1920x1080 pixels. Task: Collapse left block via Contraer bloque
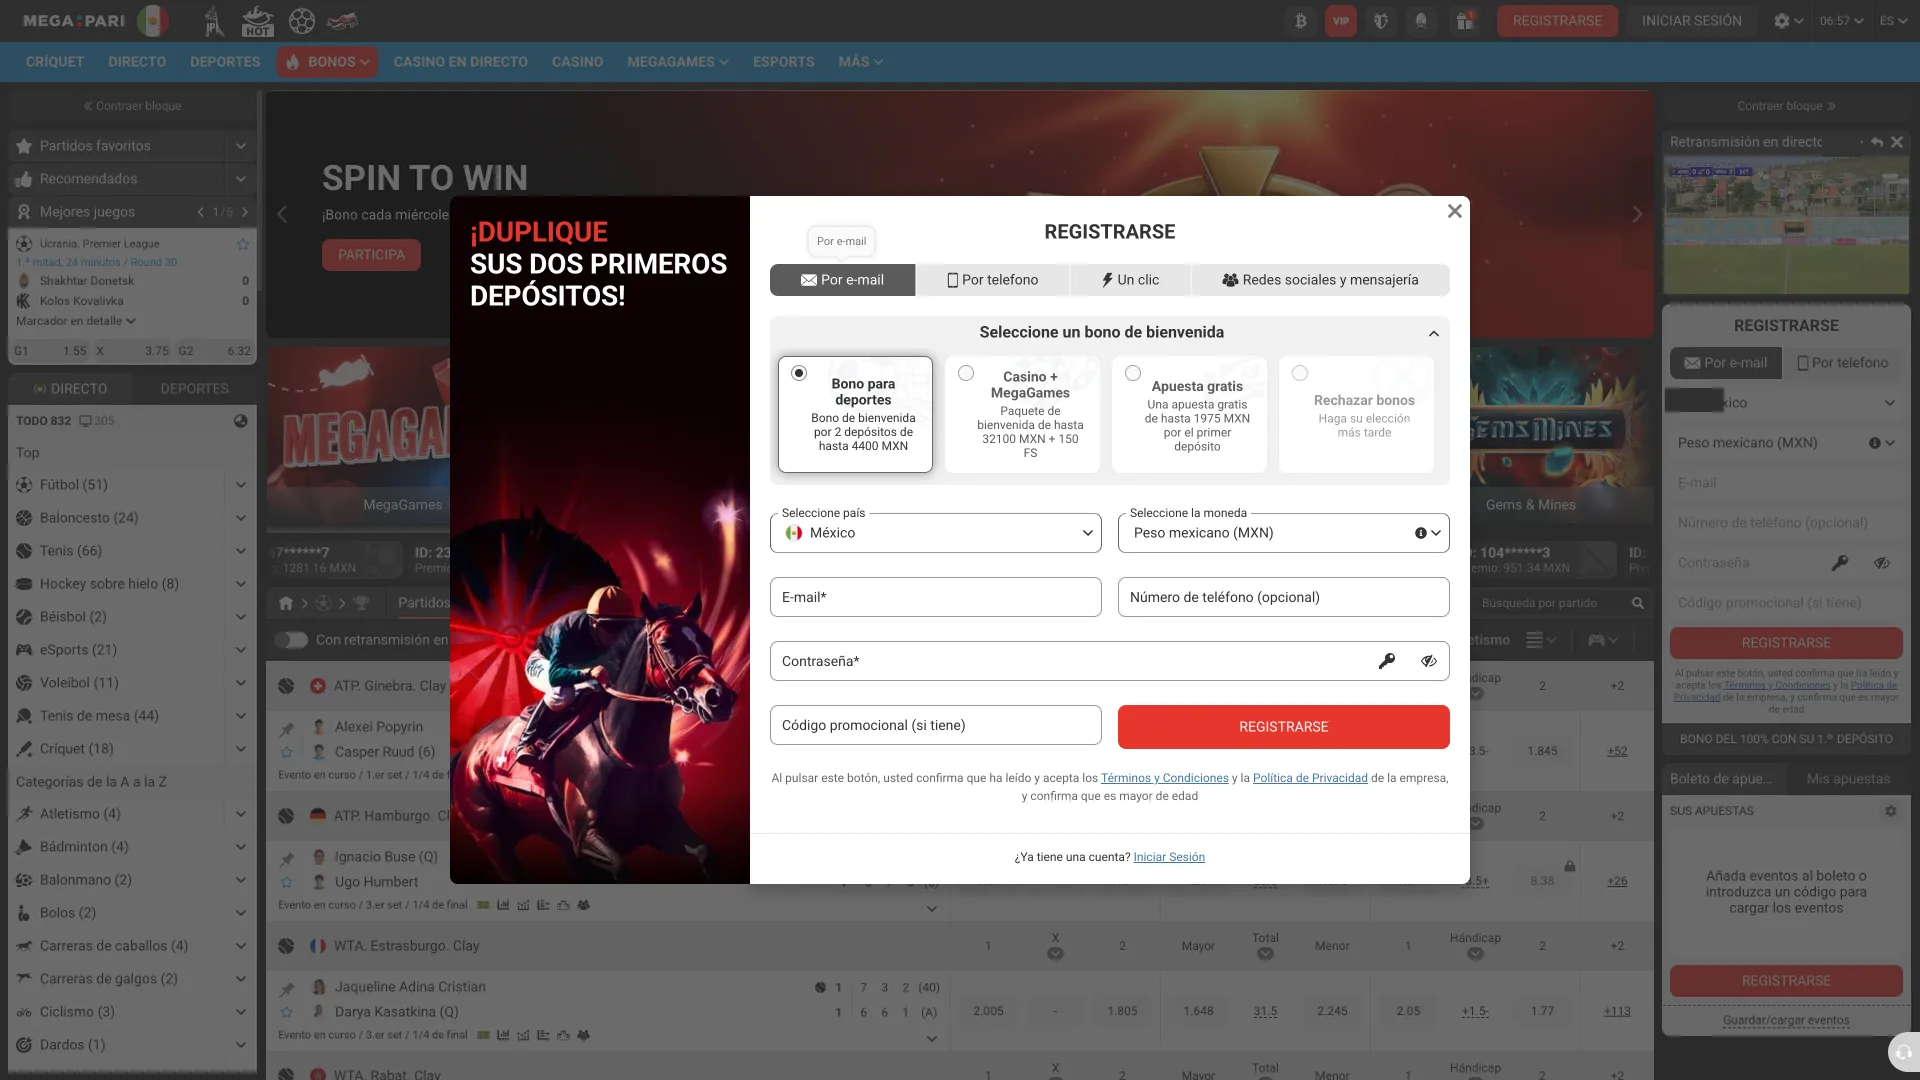[132, 106]
